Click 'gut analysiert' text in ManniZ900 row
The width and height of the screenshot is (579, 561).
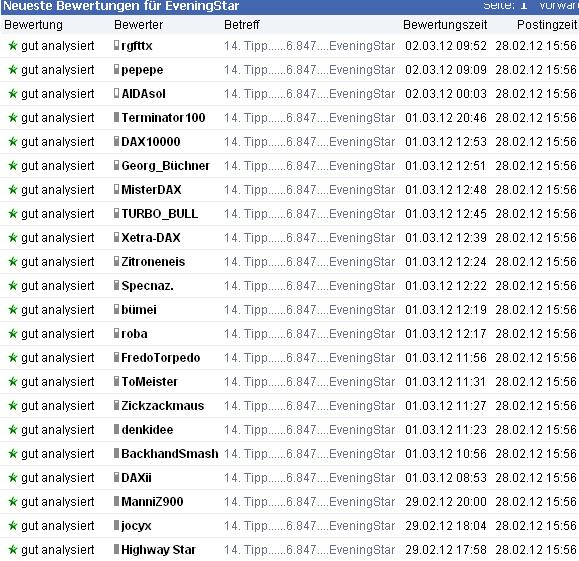(x=58, y=502)
